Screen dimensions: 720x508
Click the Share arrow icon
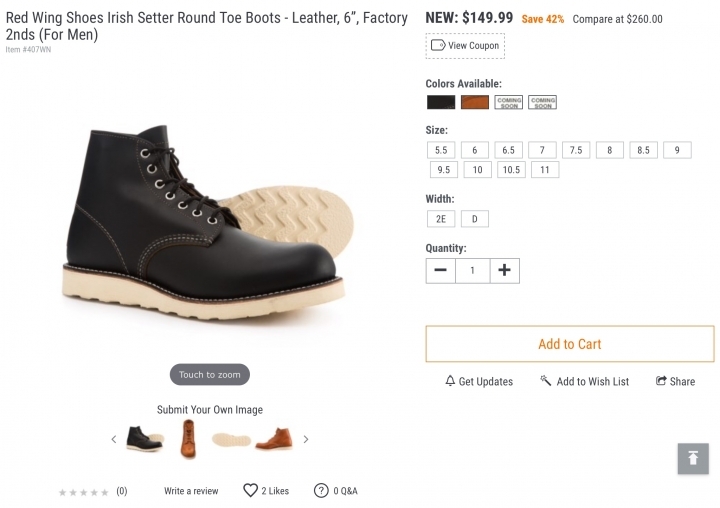click(x=661, y=381)
